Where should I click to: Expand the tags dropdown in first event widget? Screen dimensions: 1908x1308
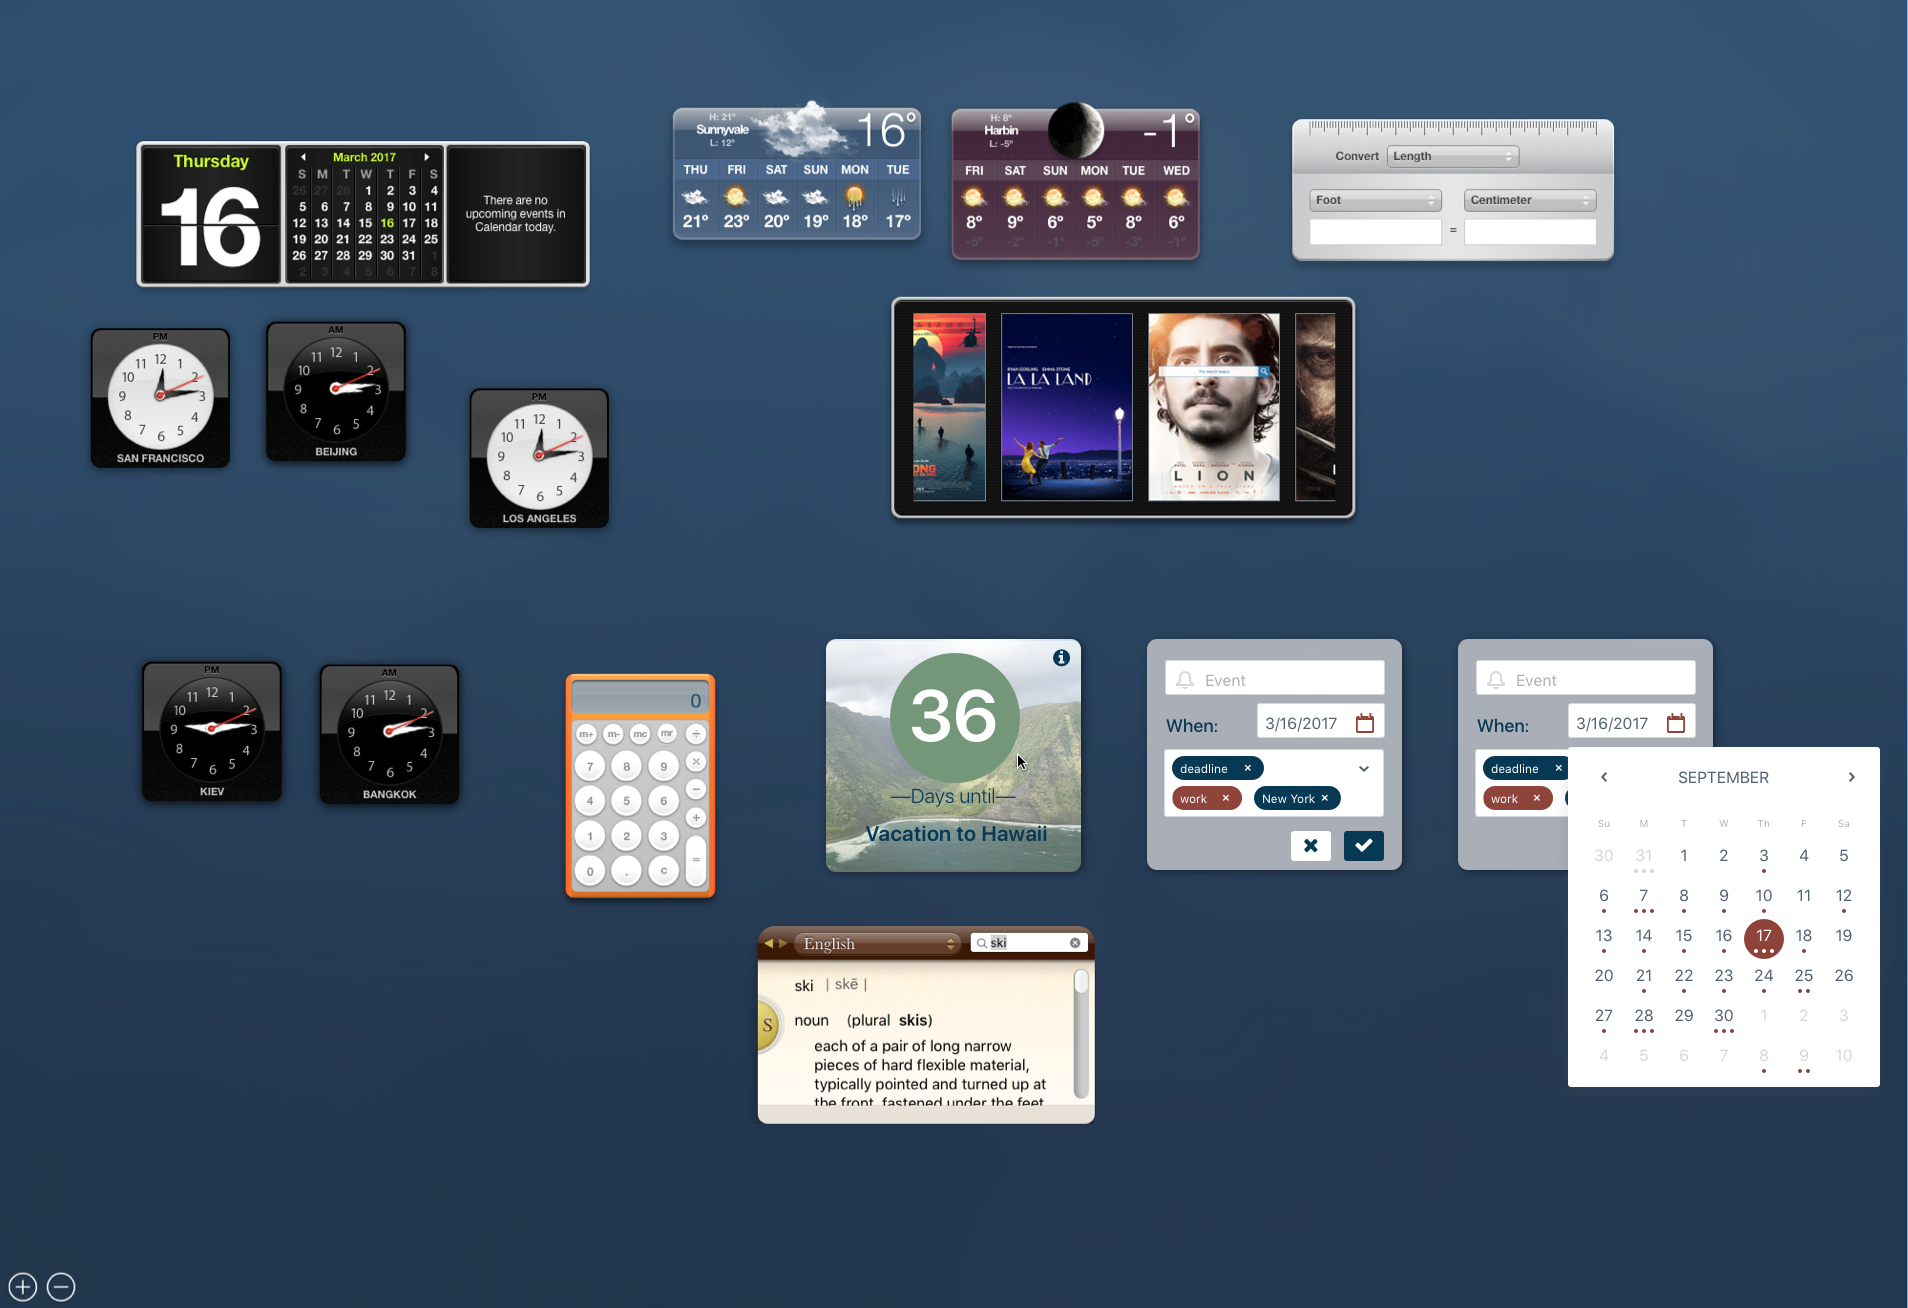tap(1363, 768)
